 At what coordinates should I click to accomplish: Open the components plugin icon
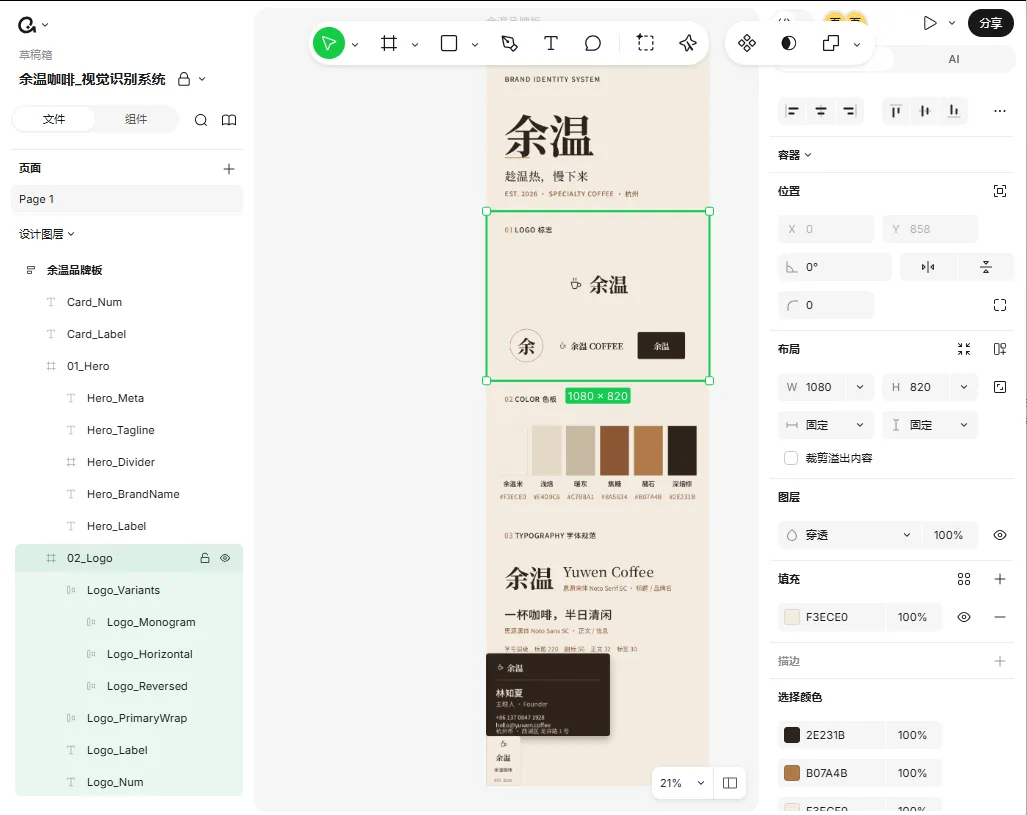[747, 44]
